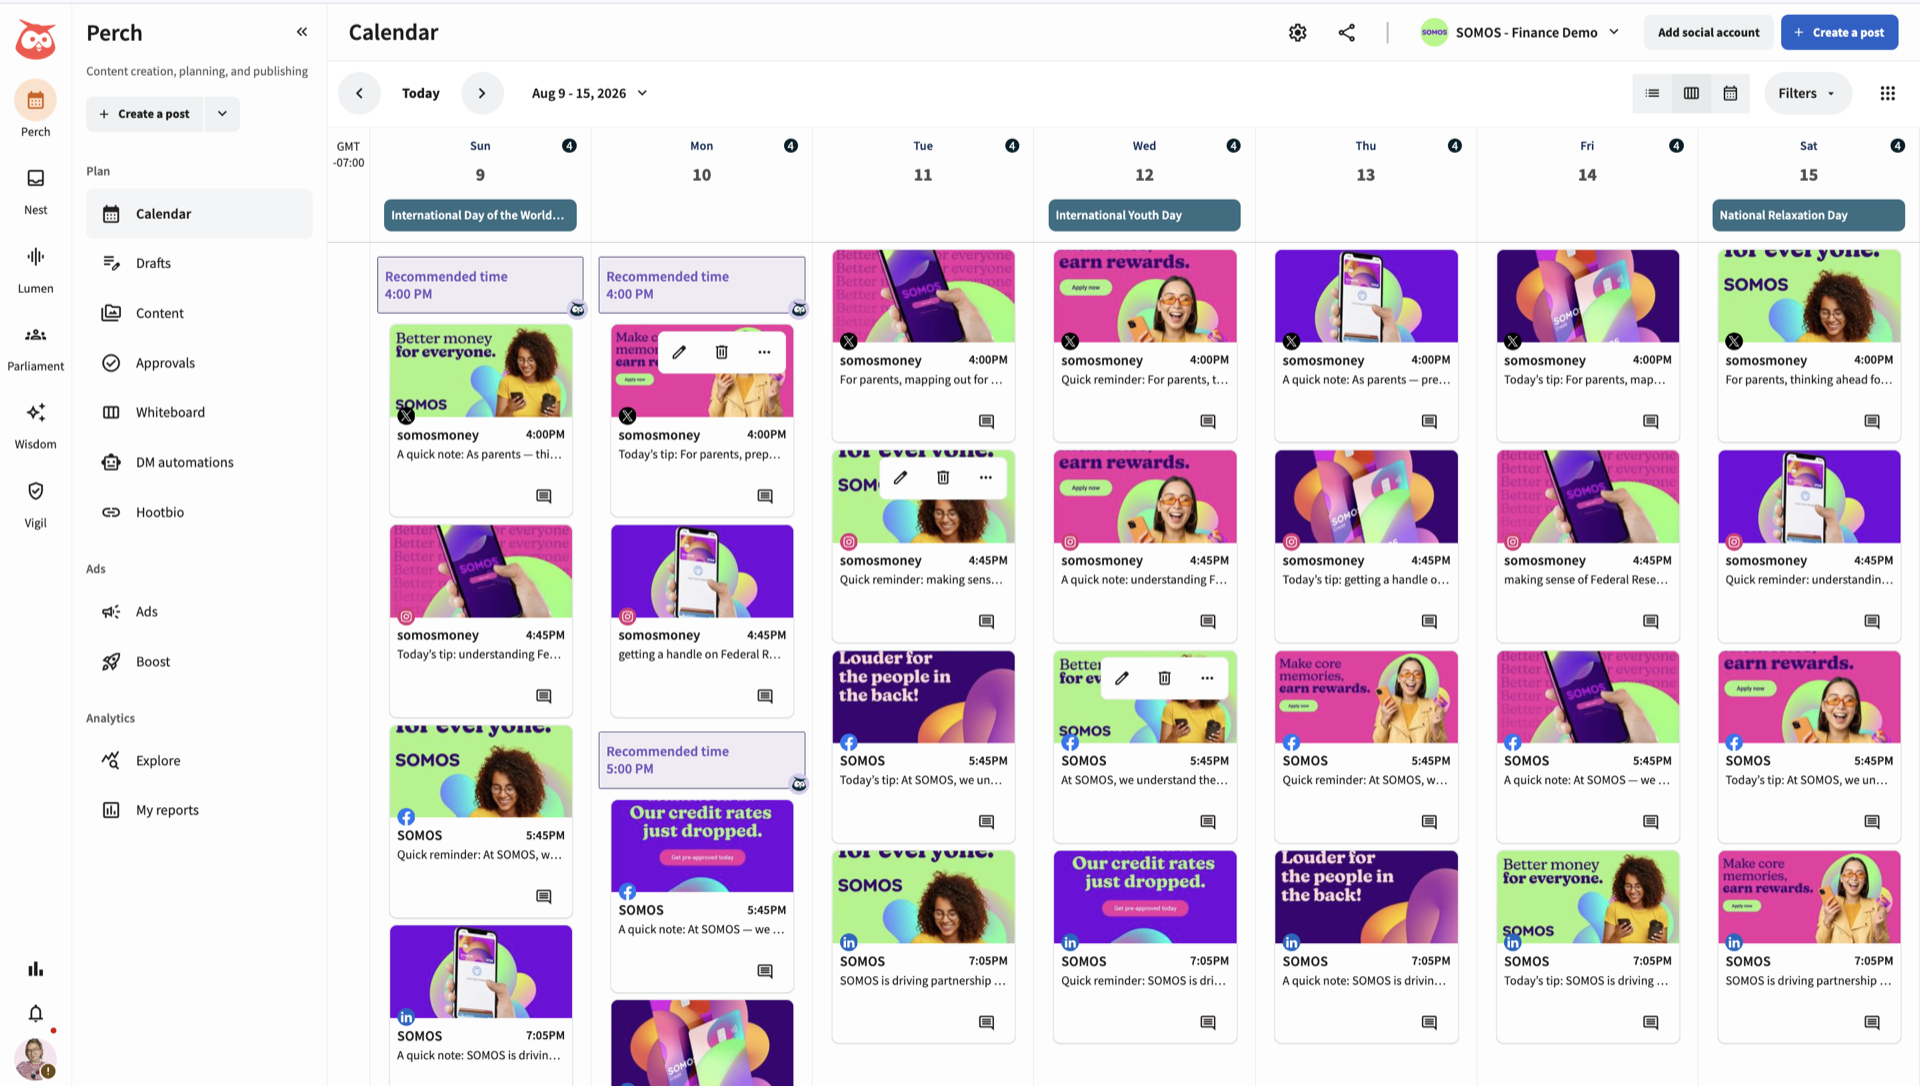Click the share calendar icon
Viewport: 1920px width, 1086px height.
click(x=1347, y=33)
